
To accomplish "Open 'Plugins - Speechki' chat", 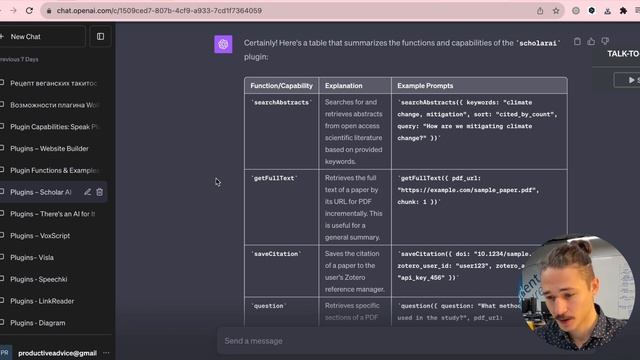I will pyautogui.click(x=53, y=279).
